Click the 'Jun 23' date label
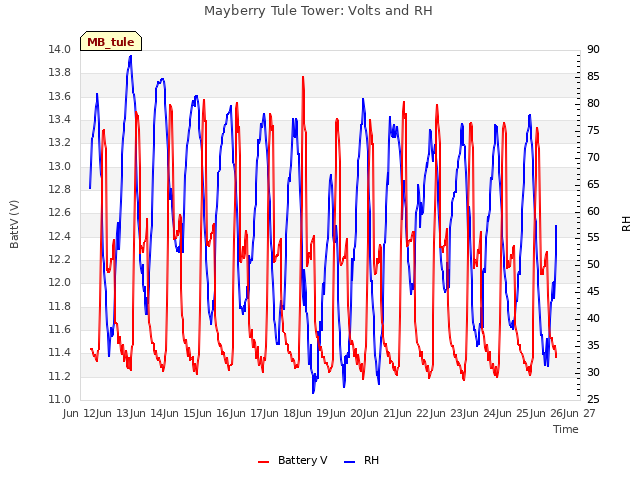 tap(447, 413)
